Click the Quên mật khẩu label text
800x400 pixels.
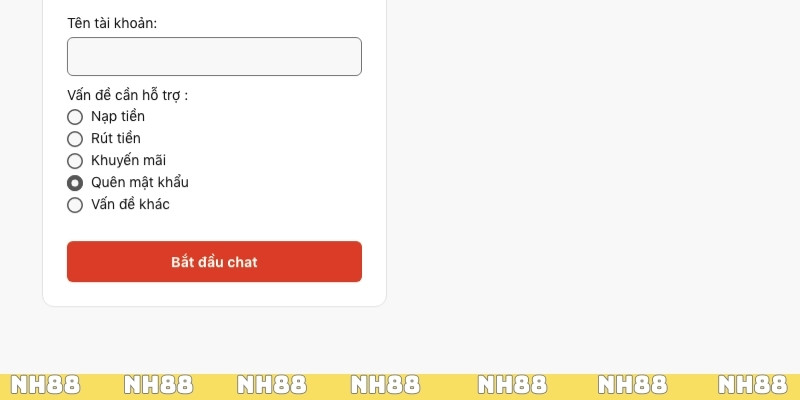point(140,183)
